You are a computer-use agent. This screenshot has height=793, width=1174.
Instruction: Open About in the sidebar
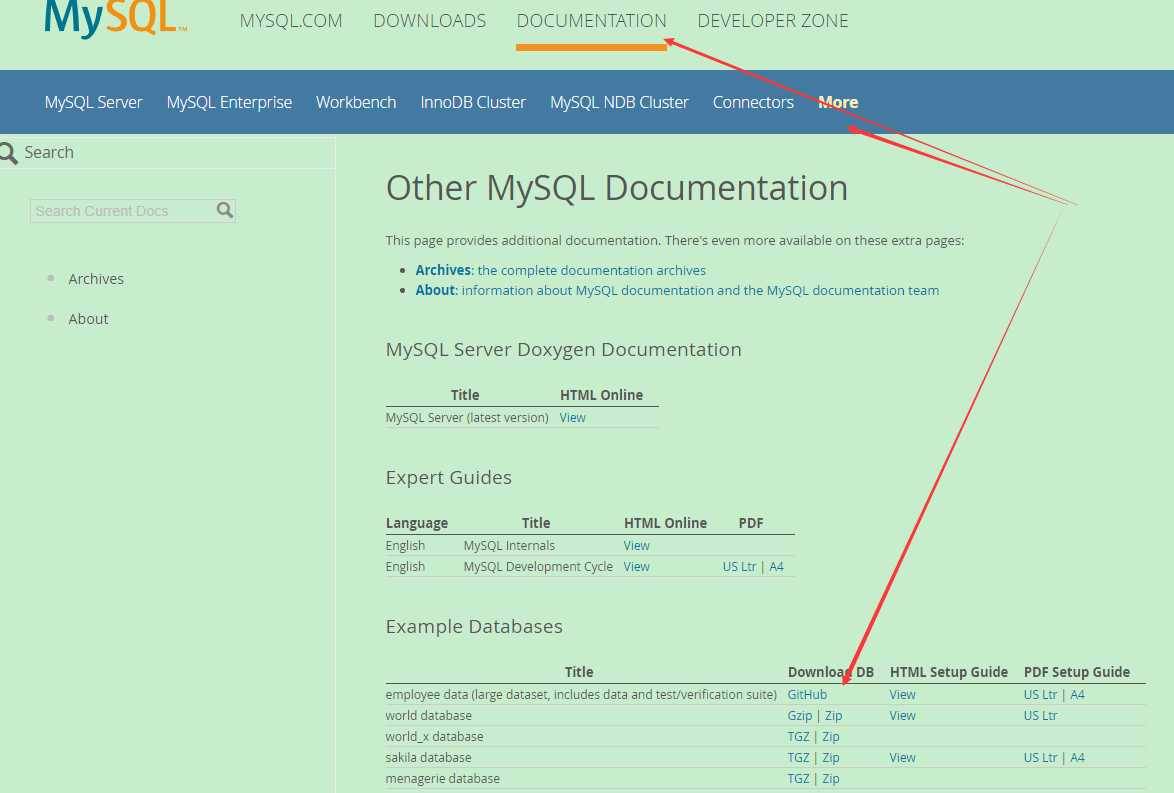(x=88, y=319)
